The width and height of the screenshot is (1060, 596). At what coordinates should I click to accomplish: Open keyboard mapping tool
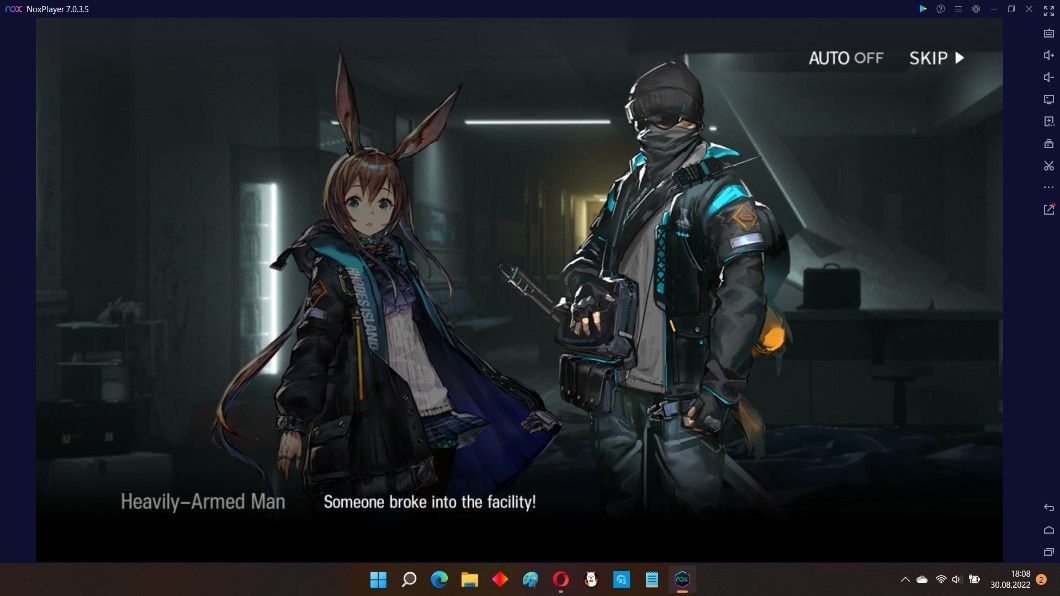(1049, 33)
